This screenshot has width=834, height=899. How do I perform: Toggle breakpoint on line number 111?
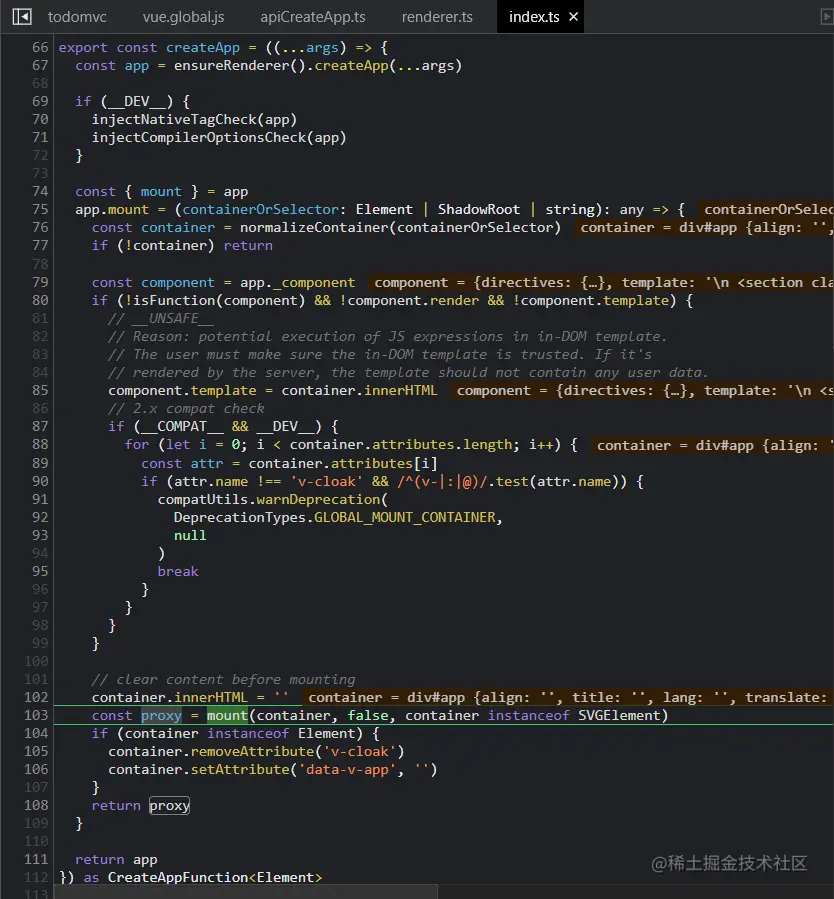coord(36,859)
